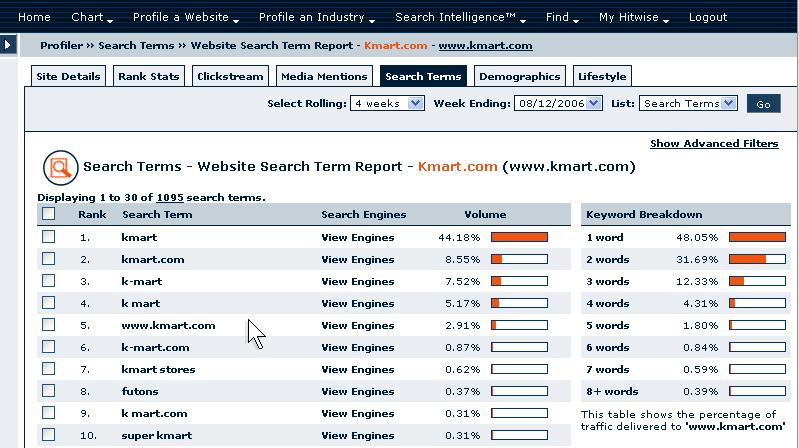Open www.kmart.com breadcrumb link
The height and width of the screenshot is (448, 799).
click(x=485, y=45)
